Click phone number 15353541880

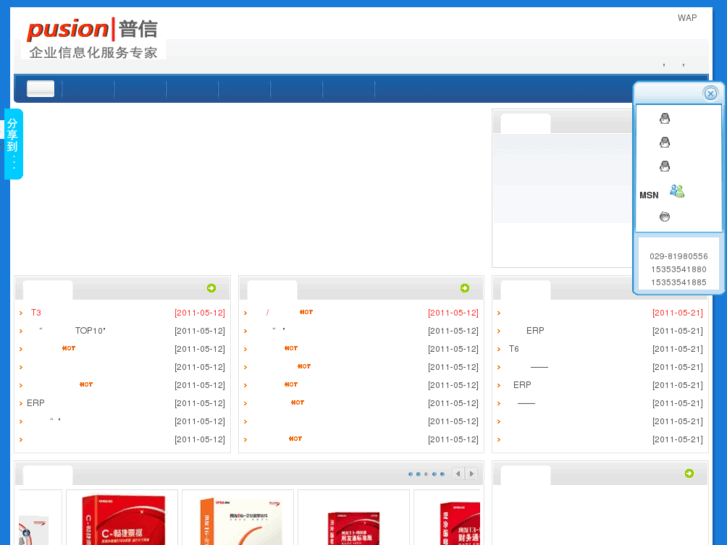pos(678,269)
